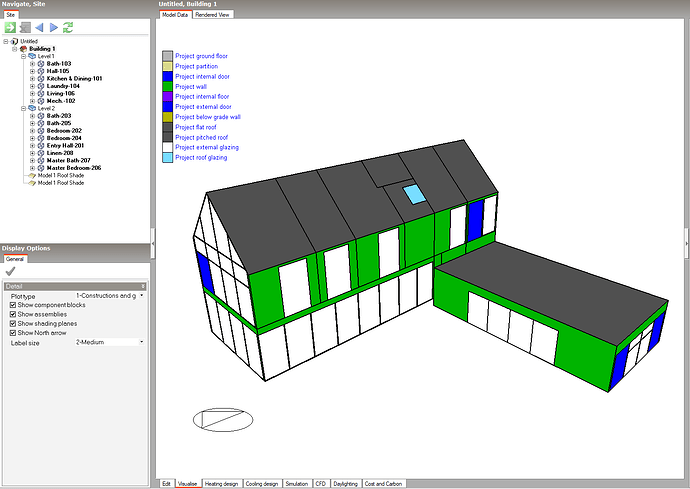690x489 pixels.
Task: Click the zone icon beside Laundry-104
Action: [x=41, y=86]
